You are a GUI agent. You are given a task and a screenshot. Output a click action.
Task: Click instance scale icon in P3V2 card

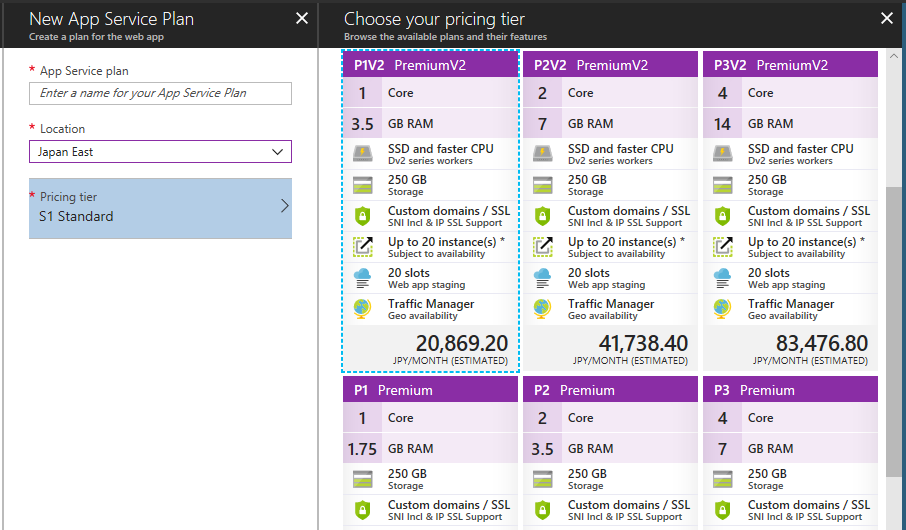(x=723, y=247)
